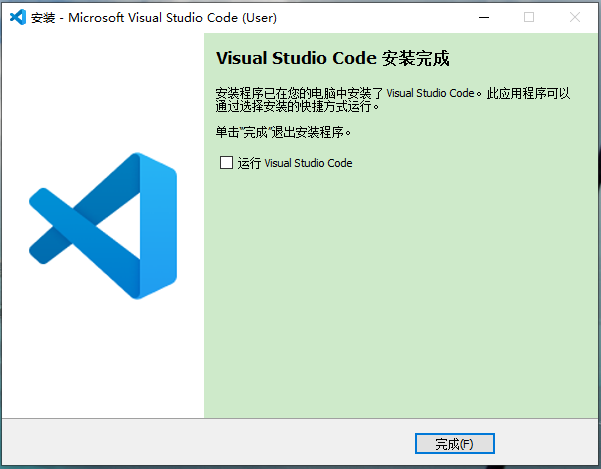Click the disabled maximize button in title bar

click(x=529, y=17)
